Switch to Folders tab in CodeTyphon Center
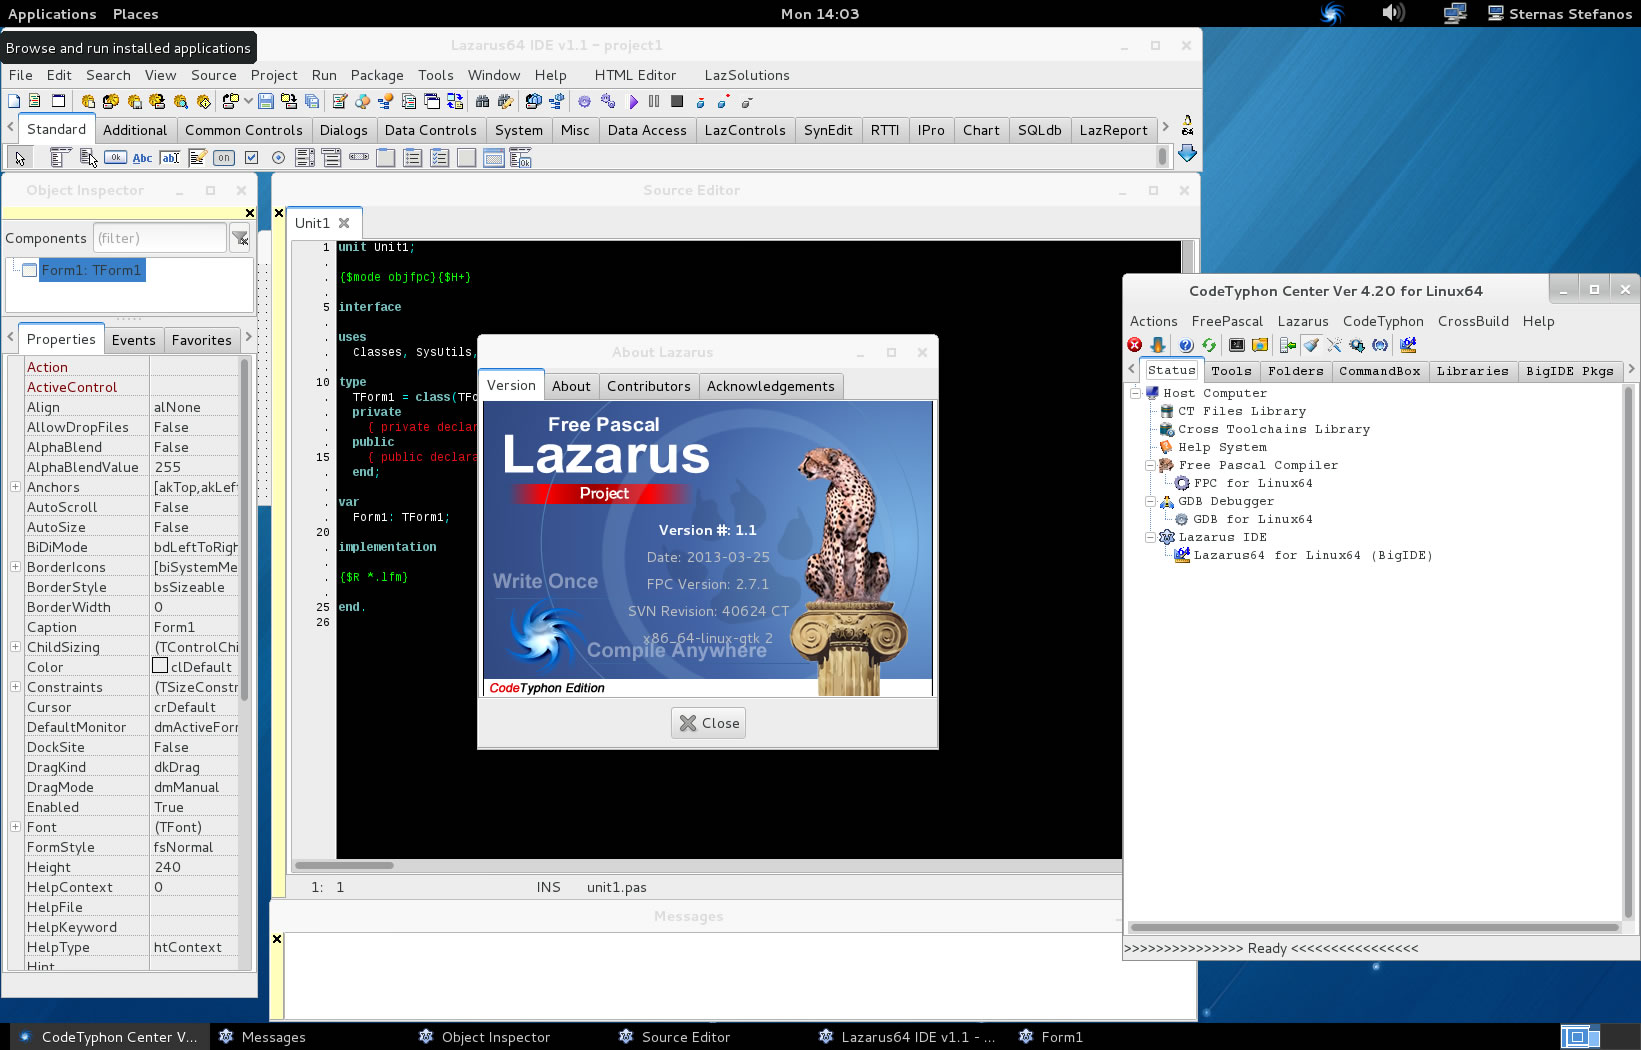The width and height of the screenshot is (1641, 1050). (x=1295, y=371)
